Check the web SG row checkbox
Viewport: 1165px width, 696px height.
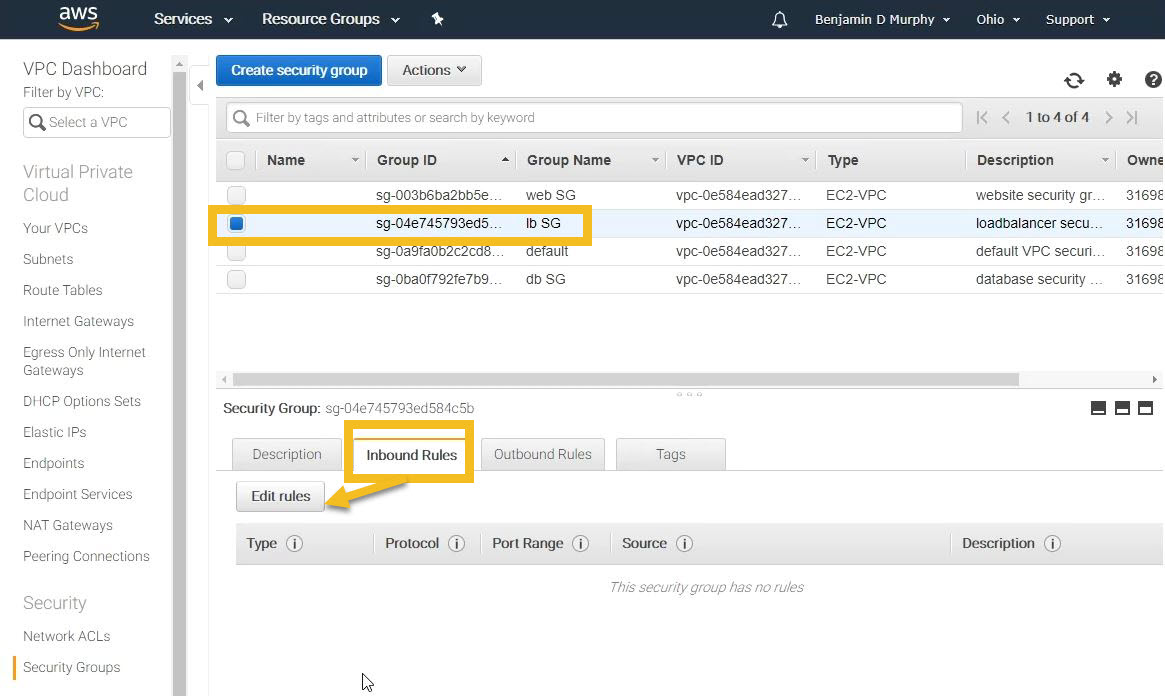pyautogui.click(x=236, y=195)
